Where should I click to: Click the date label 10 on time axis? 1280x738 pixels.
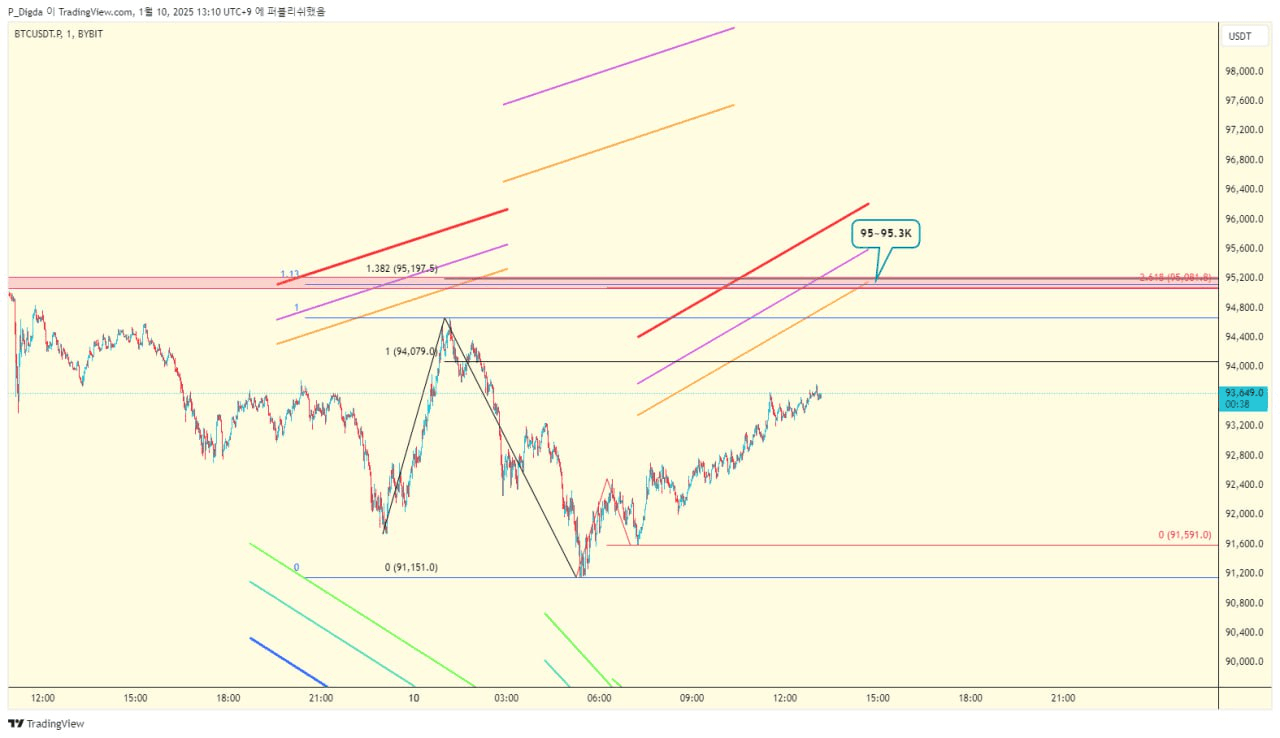[413, 698]
